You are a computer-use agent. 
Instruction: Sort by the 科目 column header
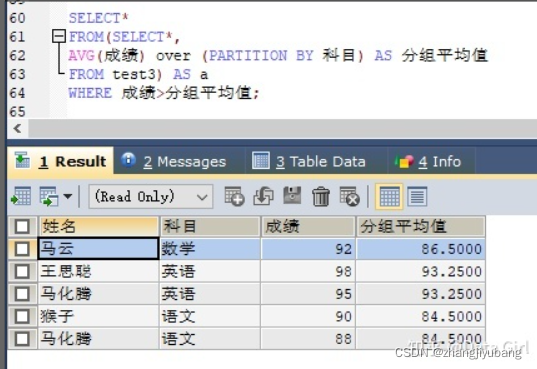(x=210, y=226)
